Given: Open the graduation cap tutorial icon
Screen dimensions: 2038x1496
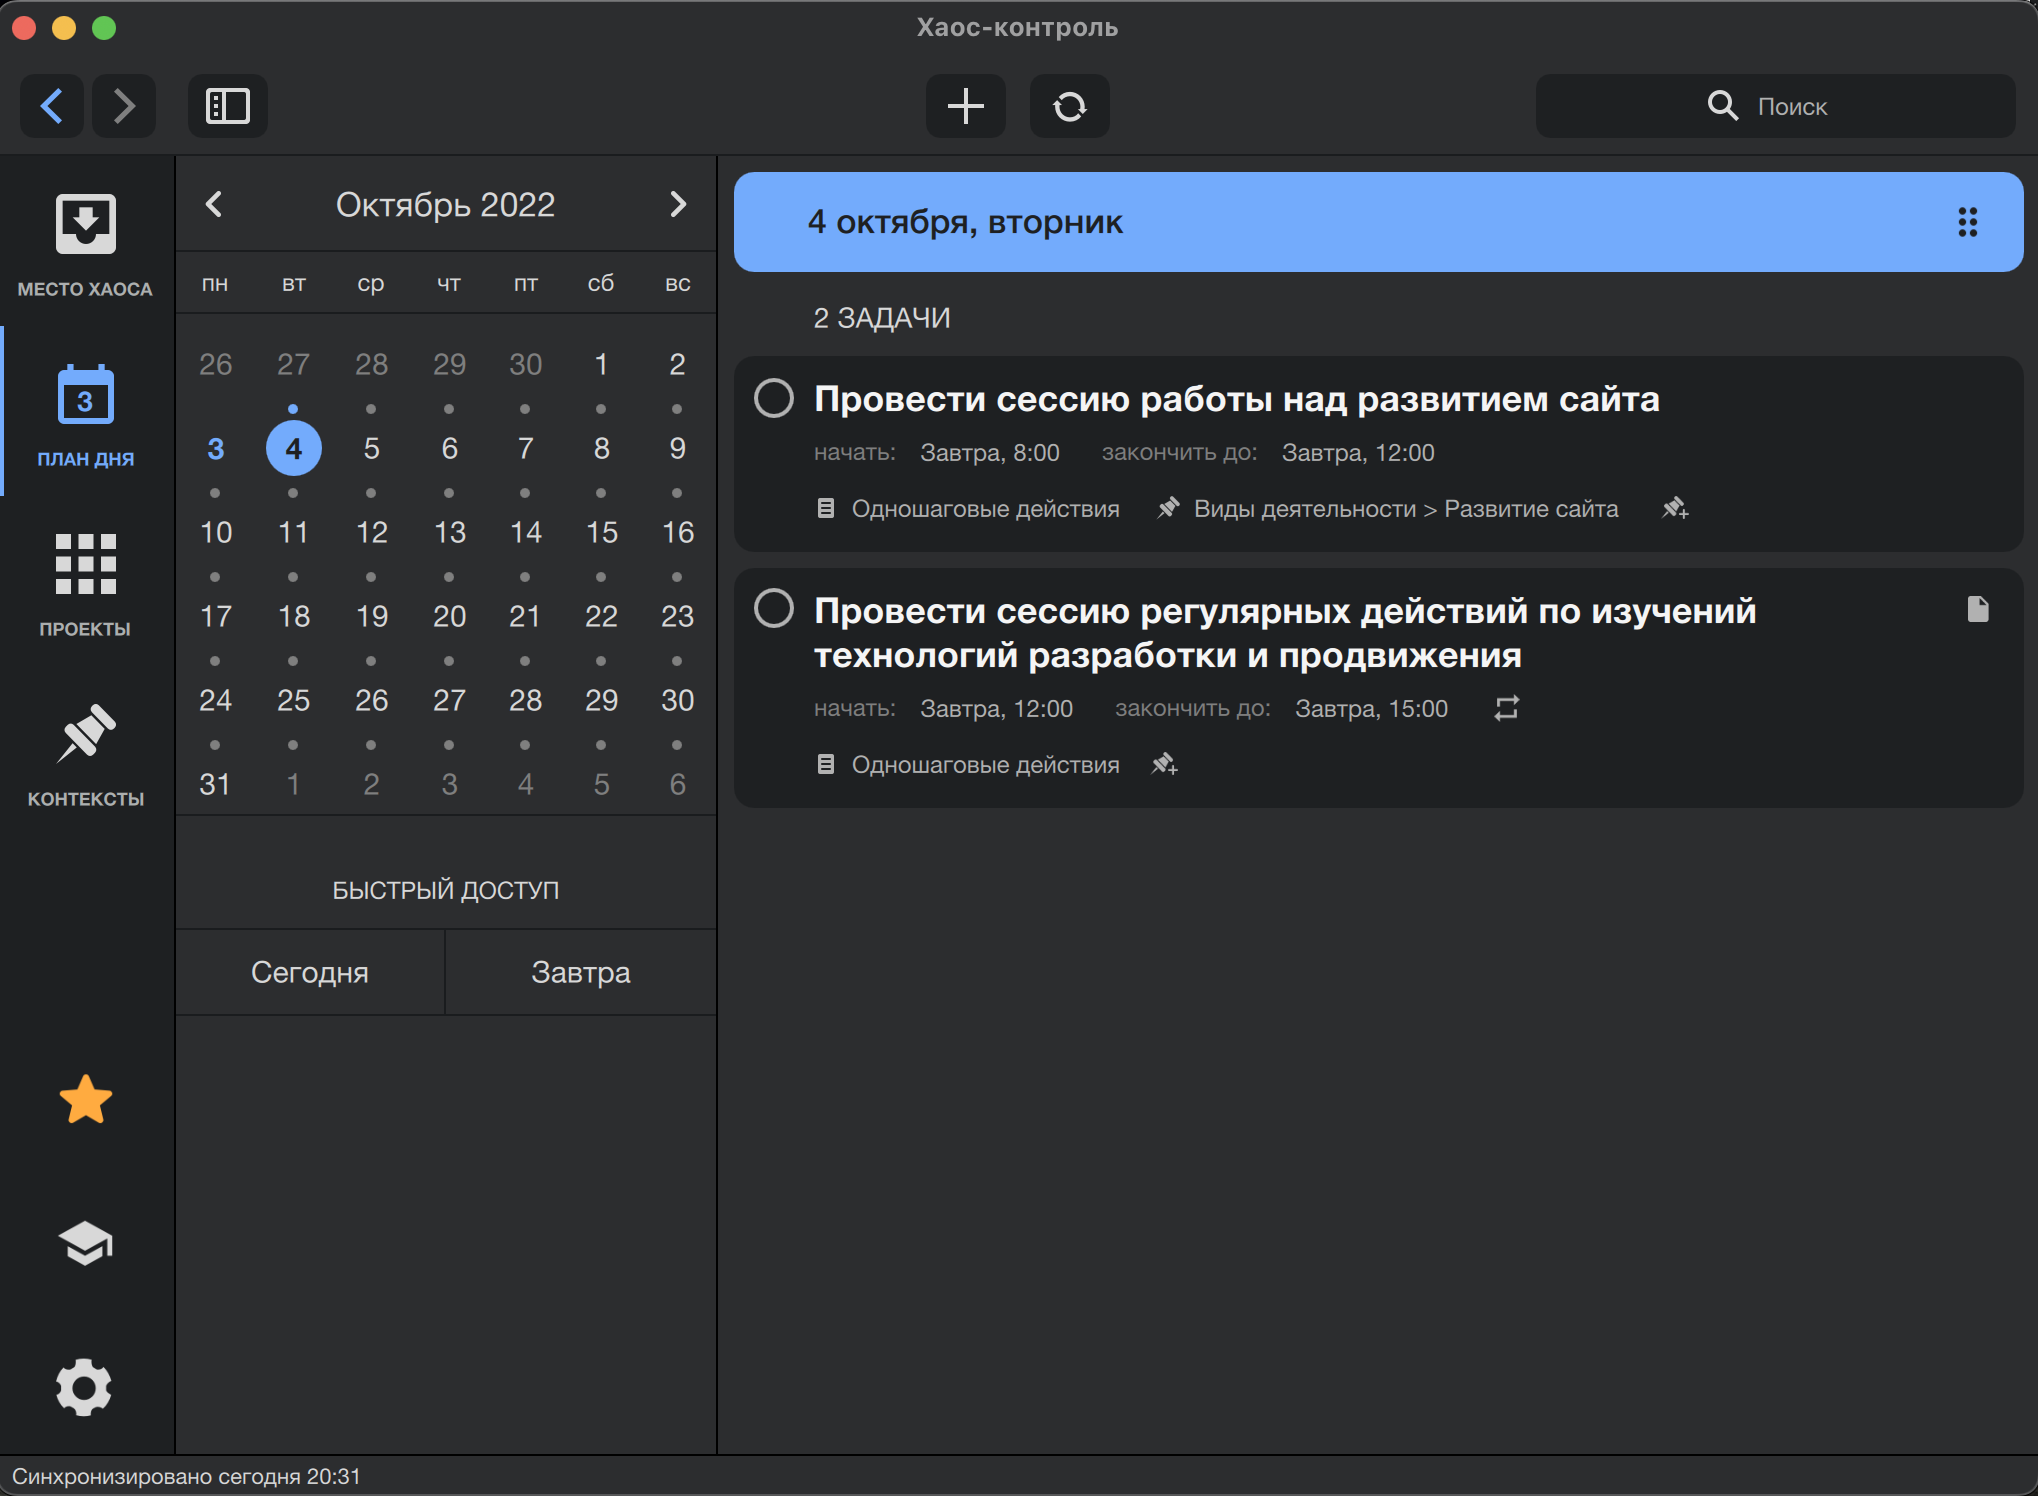Looking at the screenshot, I should click(x=85, y=1243).
